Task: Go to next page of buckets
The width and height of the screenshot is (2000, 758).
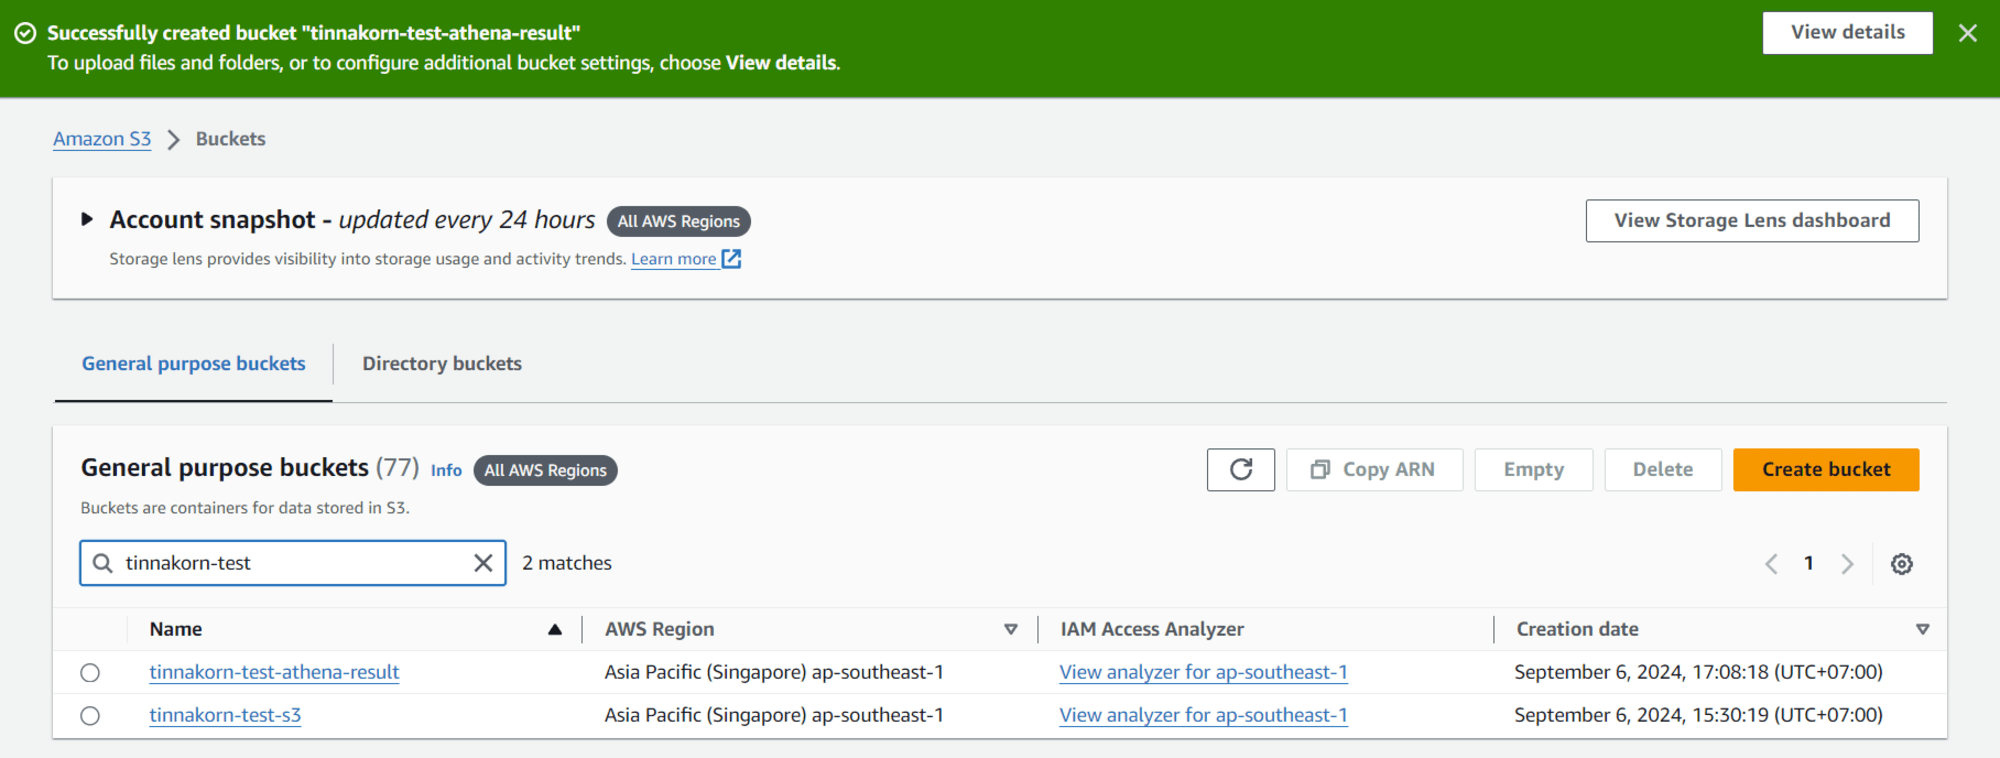Action: click(1847, 564)
